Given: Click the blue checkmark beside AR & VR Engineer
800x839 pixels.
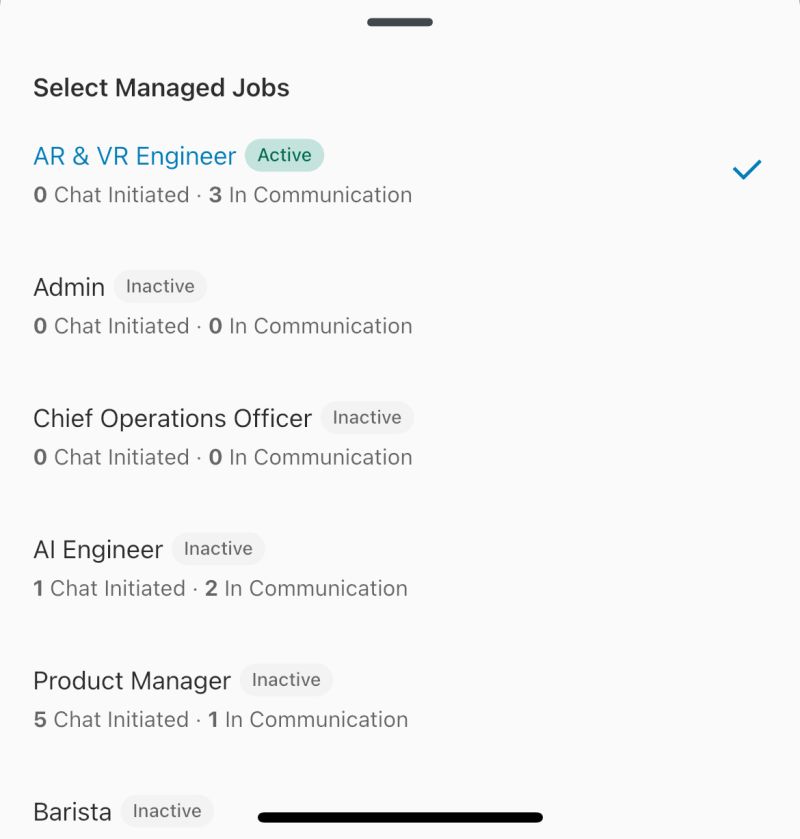Looking at the screenshot, I should click(x=747, y=170).
